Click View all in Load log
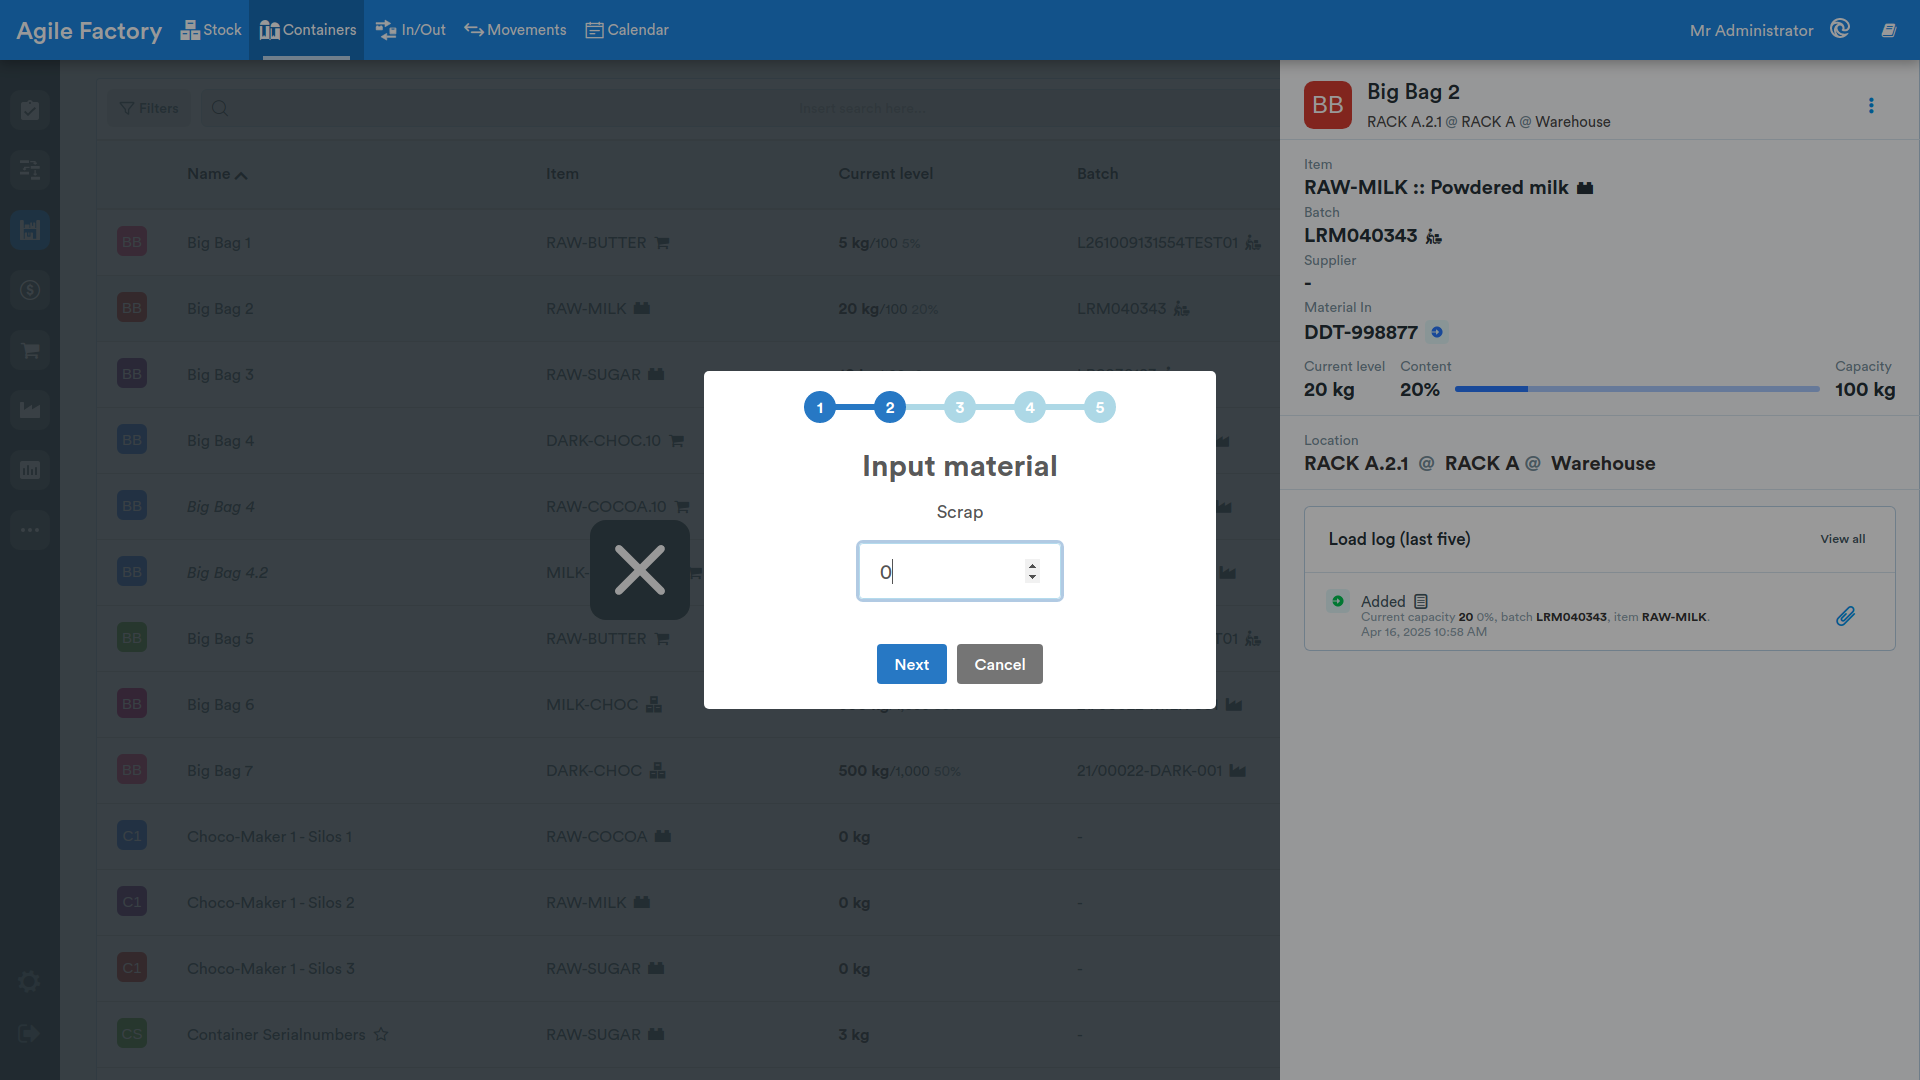1920x1080 pixels. pos(1842,539)
